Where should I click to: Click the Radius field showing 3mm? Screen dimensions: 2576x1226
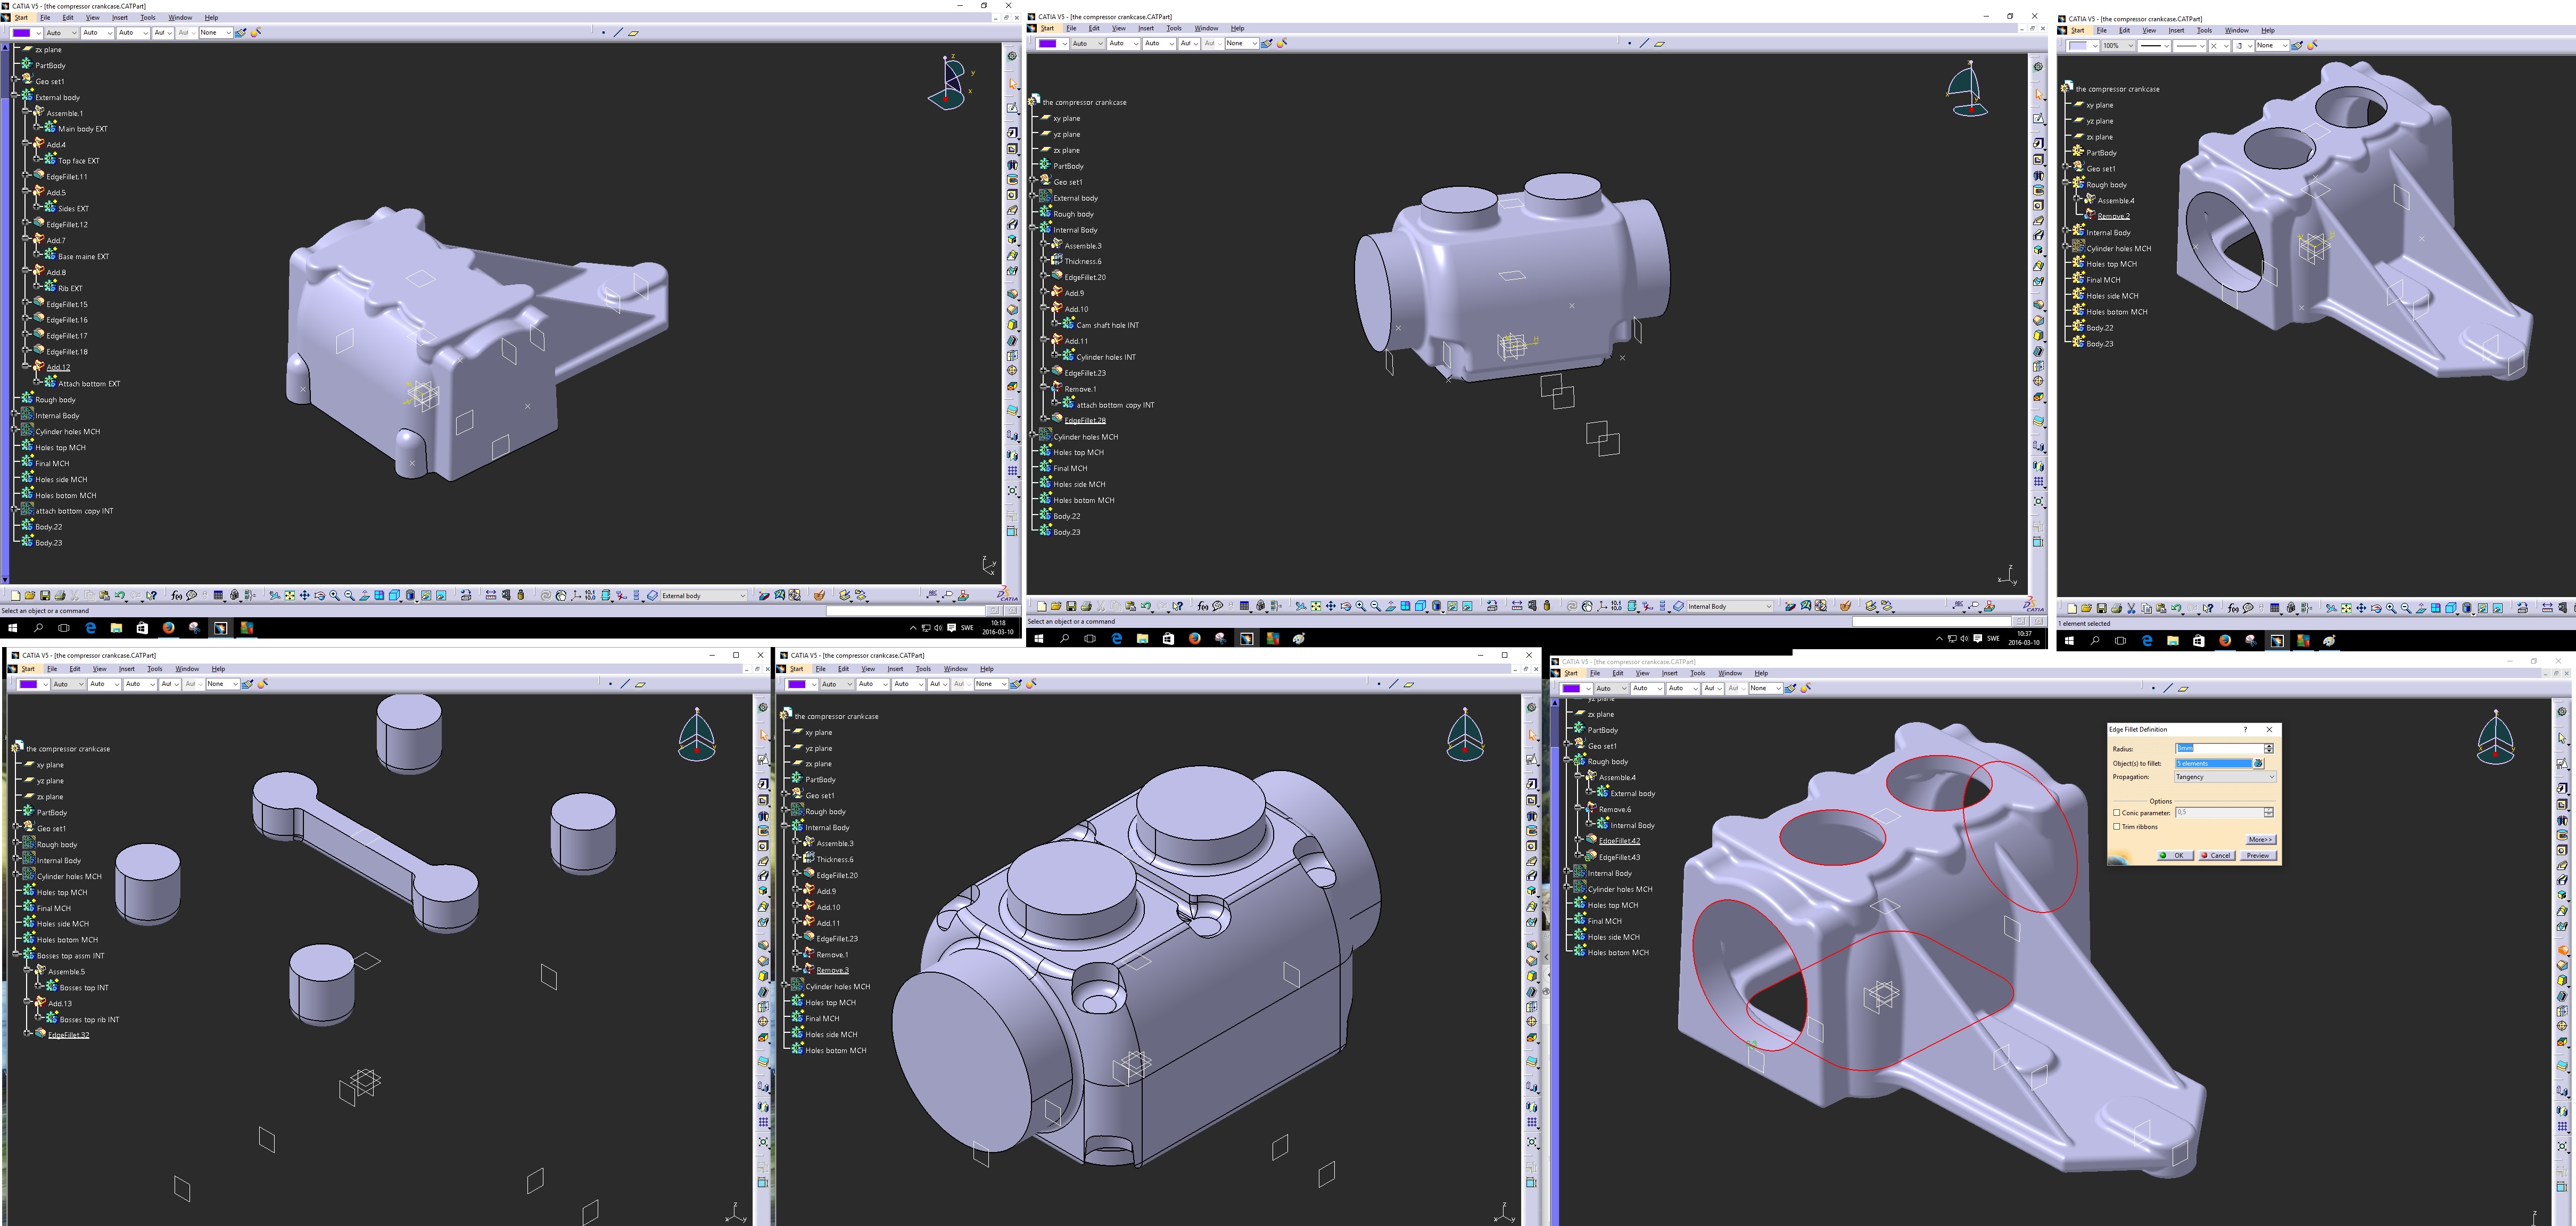(x=2214, y=748)
